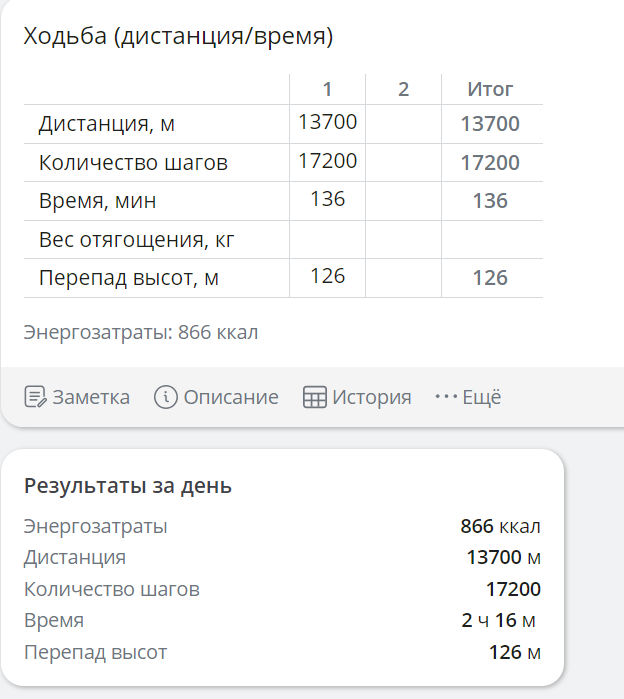The height and width of the screenshot is (699, 624).
Task: Edit Перепад высот value 126 in set 1
Action: 327,276
